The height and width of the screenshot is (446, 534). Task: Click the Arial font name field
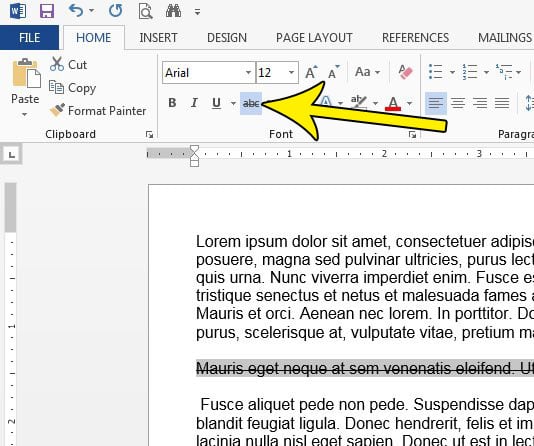(x=204, y=73)
